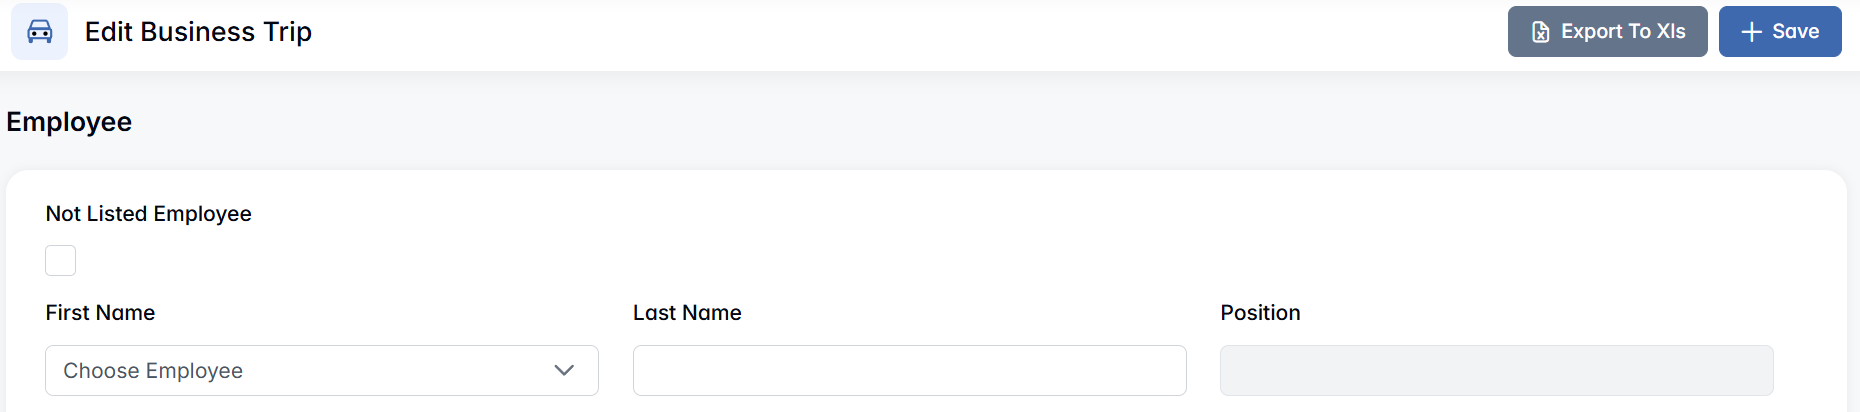1860x412 pixels.
Task: Open the Choose Employee dropdown
Action: coord(321,371)
